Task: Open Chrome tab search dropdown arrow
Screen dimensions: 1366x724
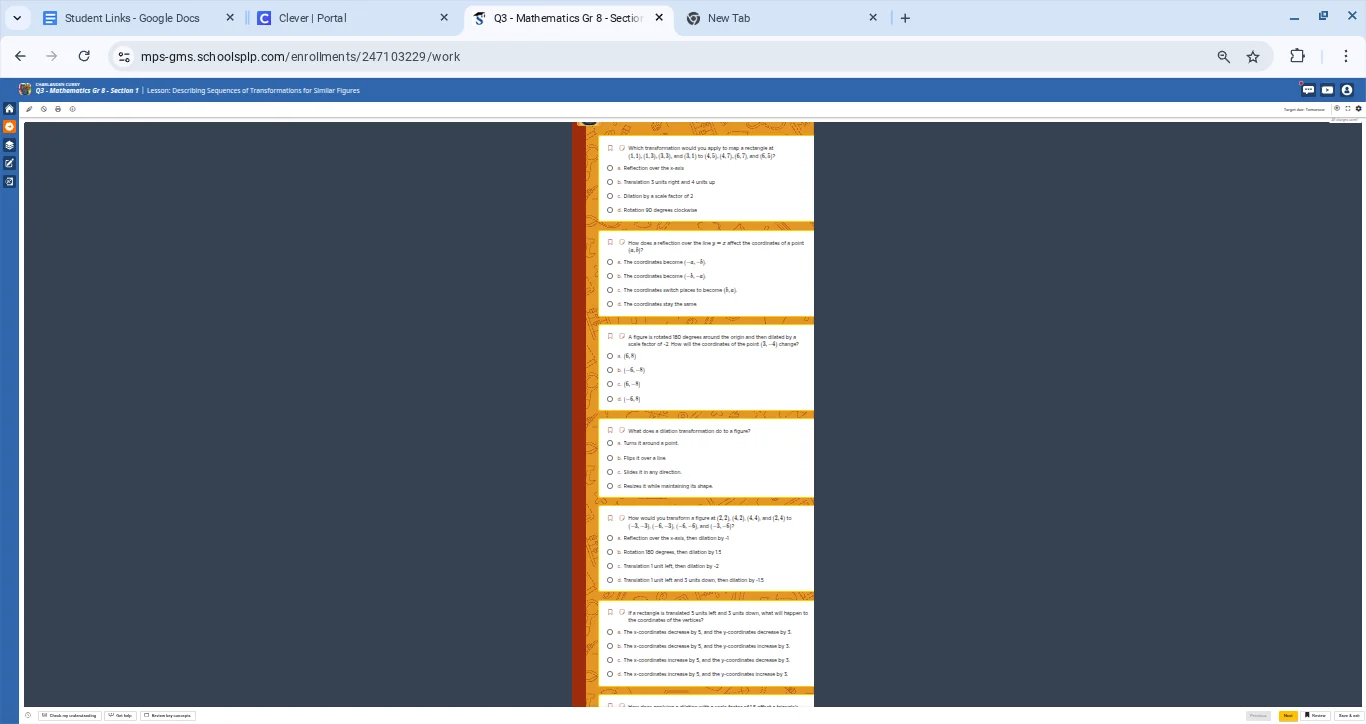Action: 17,18
